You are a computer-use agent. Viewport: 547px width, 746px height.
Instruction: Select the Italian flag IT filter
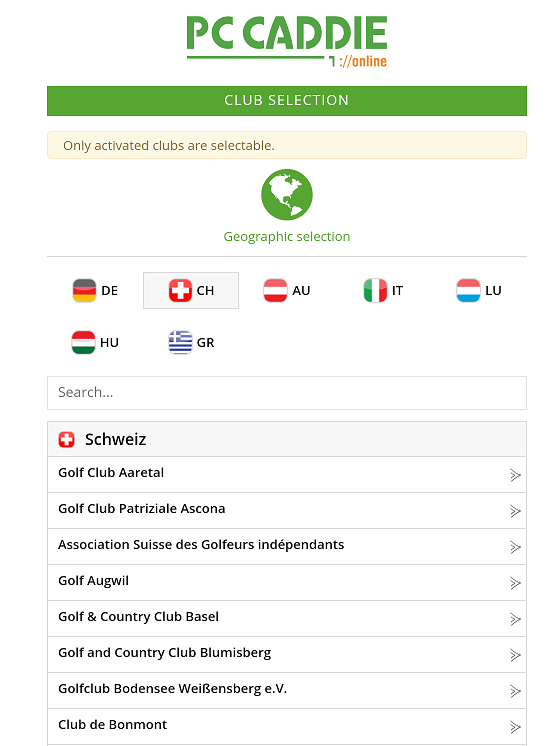coord(383,291)
